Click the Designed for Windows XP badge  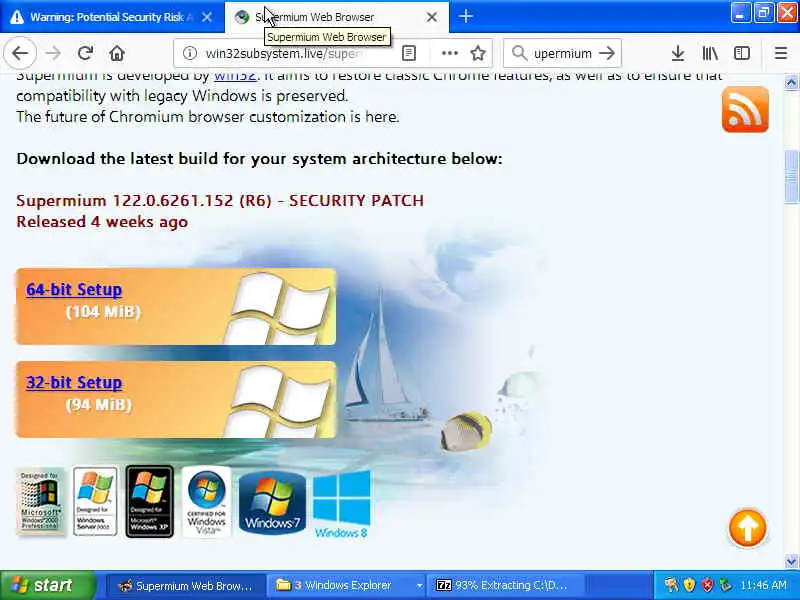[149, 501]
